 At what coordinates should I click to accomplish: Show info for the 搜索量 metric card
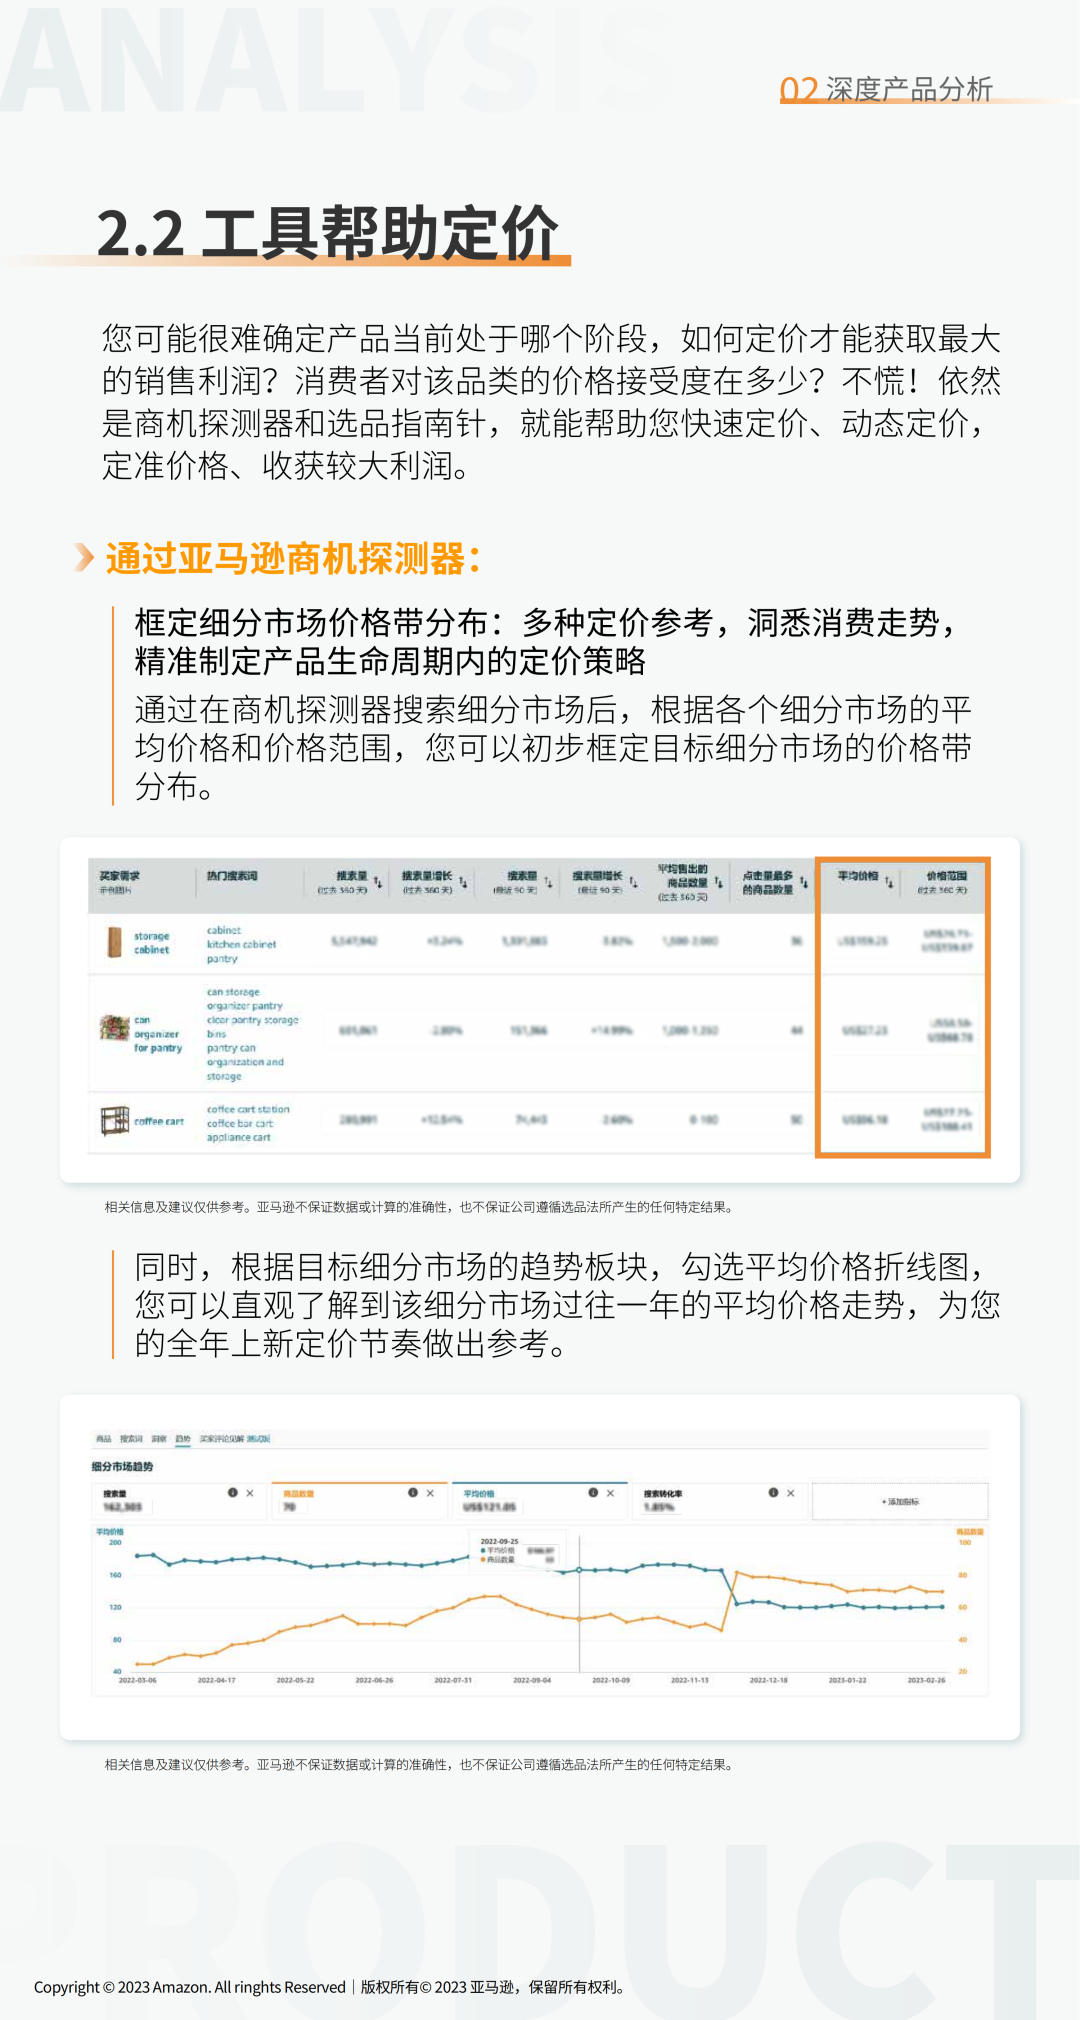point(232,1493)
